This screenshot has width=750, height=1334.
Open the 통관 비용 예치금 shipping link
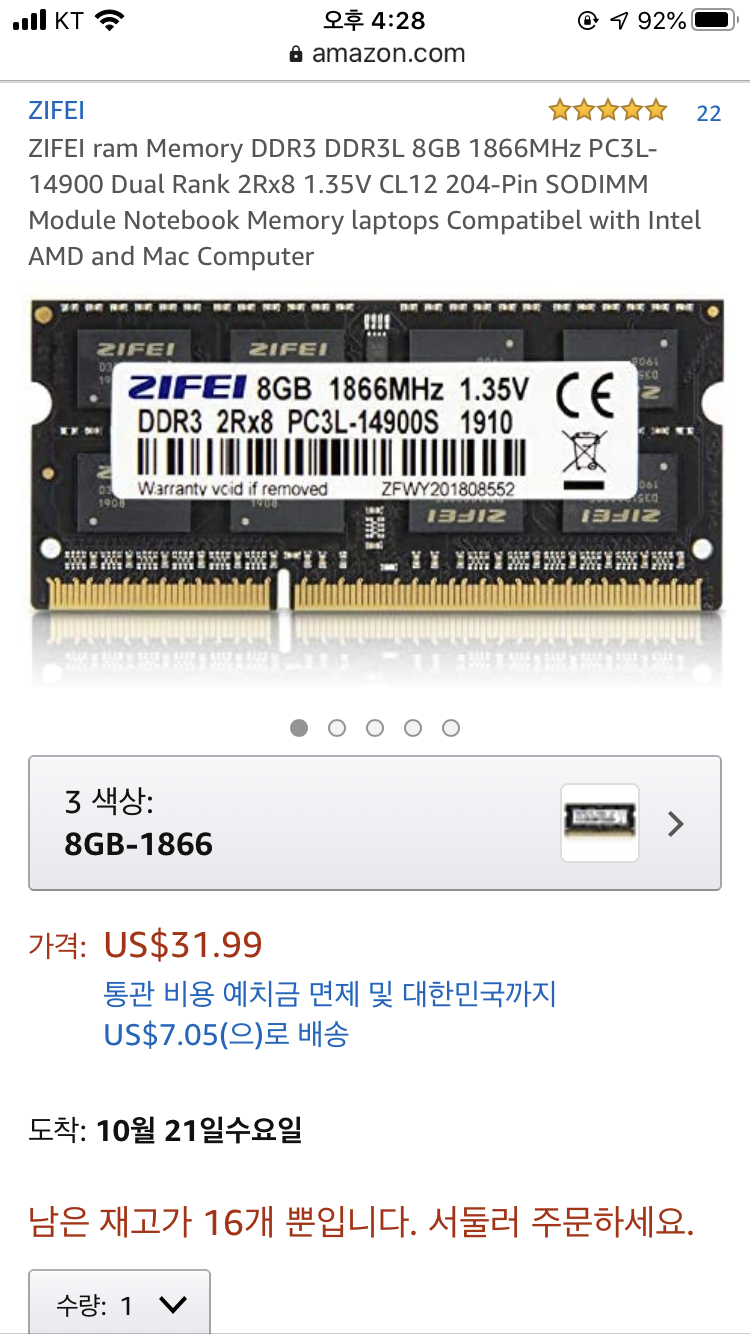(330, 1014)
